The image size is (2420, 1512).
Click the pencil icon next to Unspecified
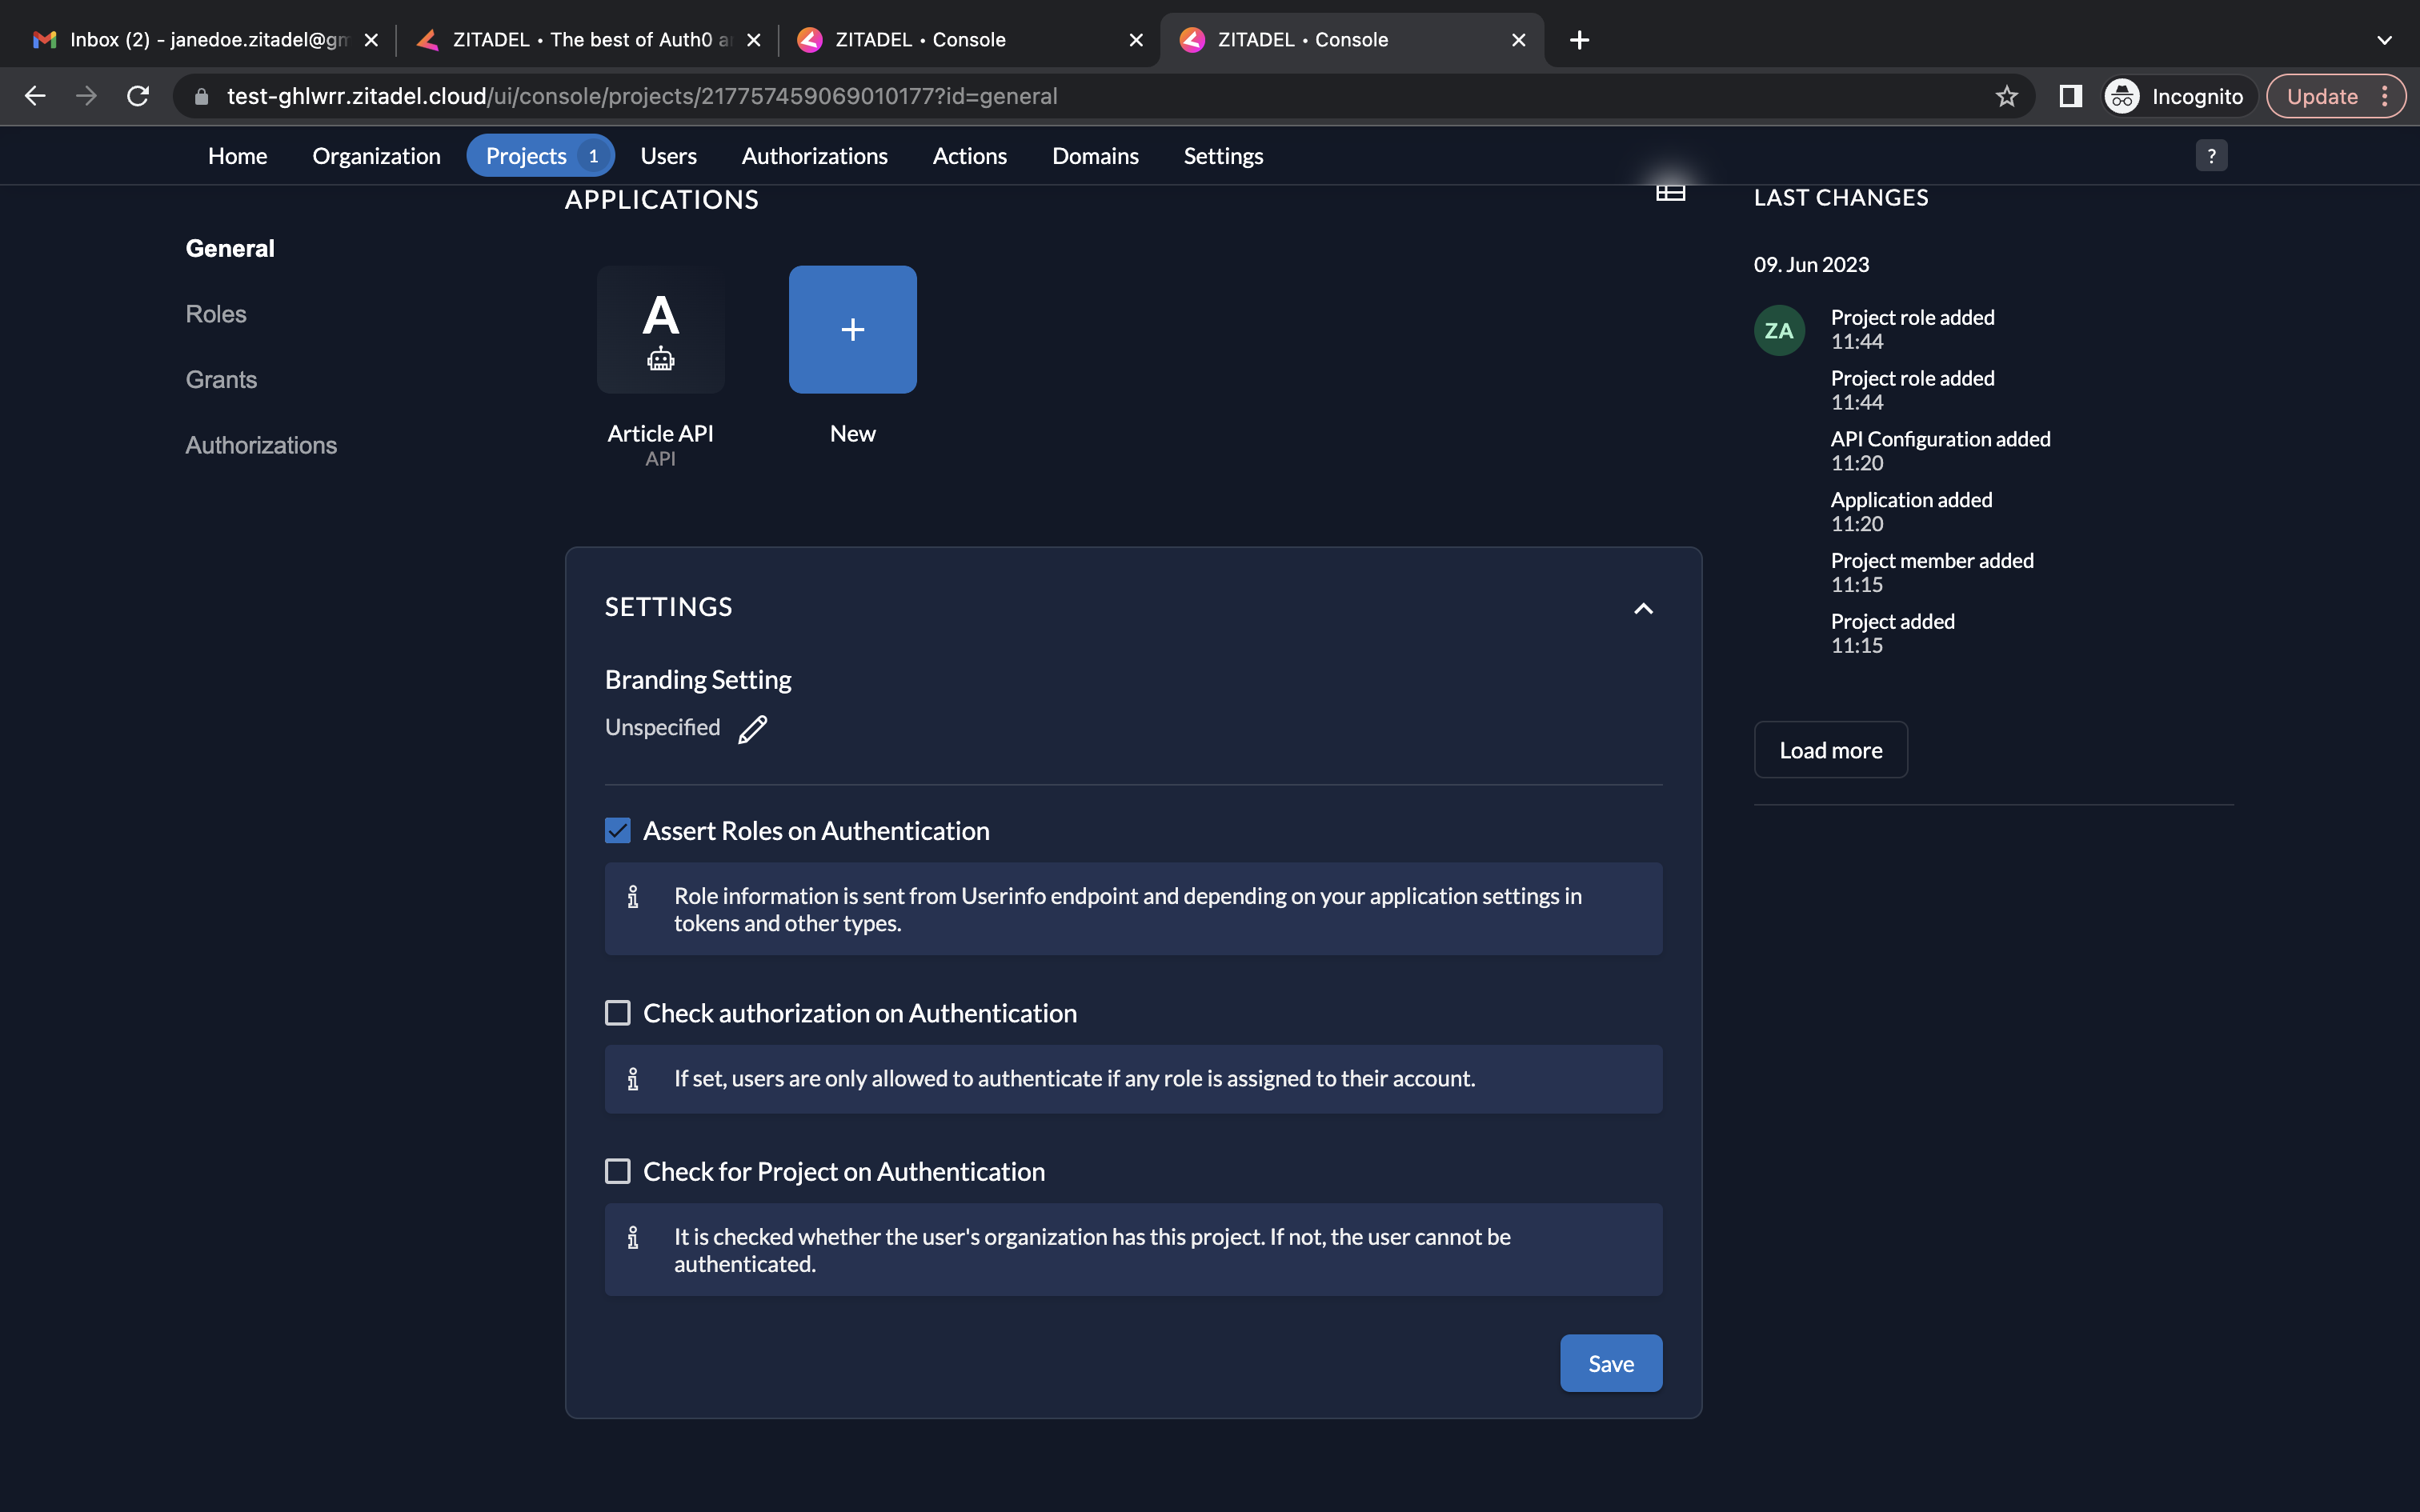[x=752, y=729]
